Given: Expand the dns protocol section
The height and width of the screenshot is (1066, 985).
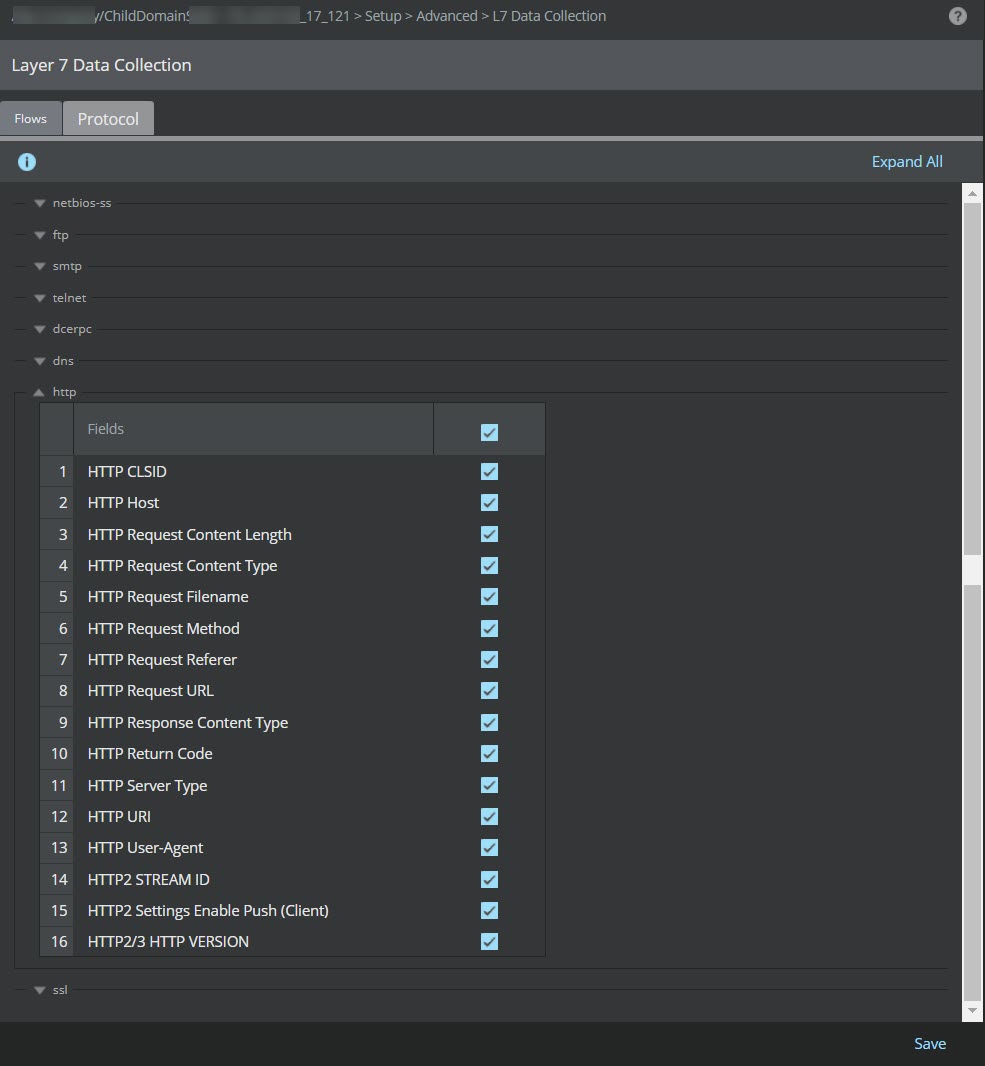Looking at the screenshot, I should [39, 361].
